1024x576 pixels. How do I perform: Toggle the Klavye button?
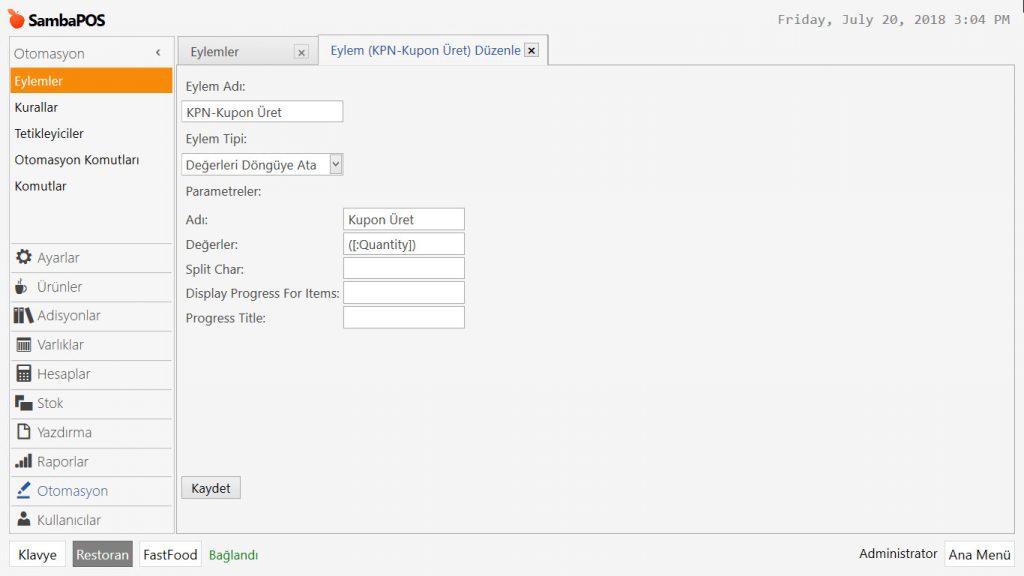pos(38,554)
